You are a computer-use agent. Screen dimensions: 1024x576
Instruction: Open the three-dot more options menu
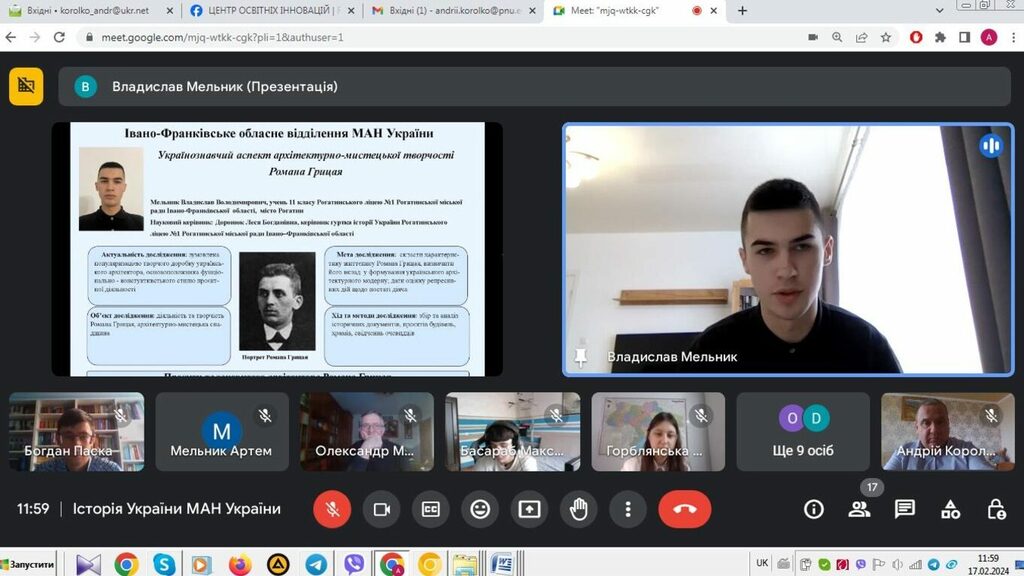click(627, 509)
